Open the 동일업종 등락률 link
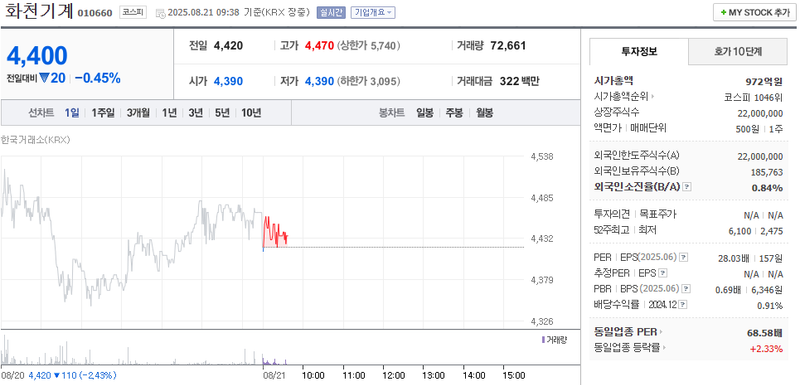This screenshot has height=385, width=800. 630,348
